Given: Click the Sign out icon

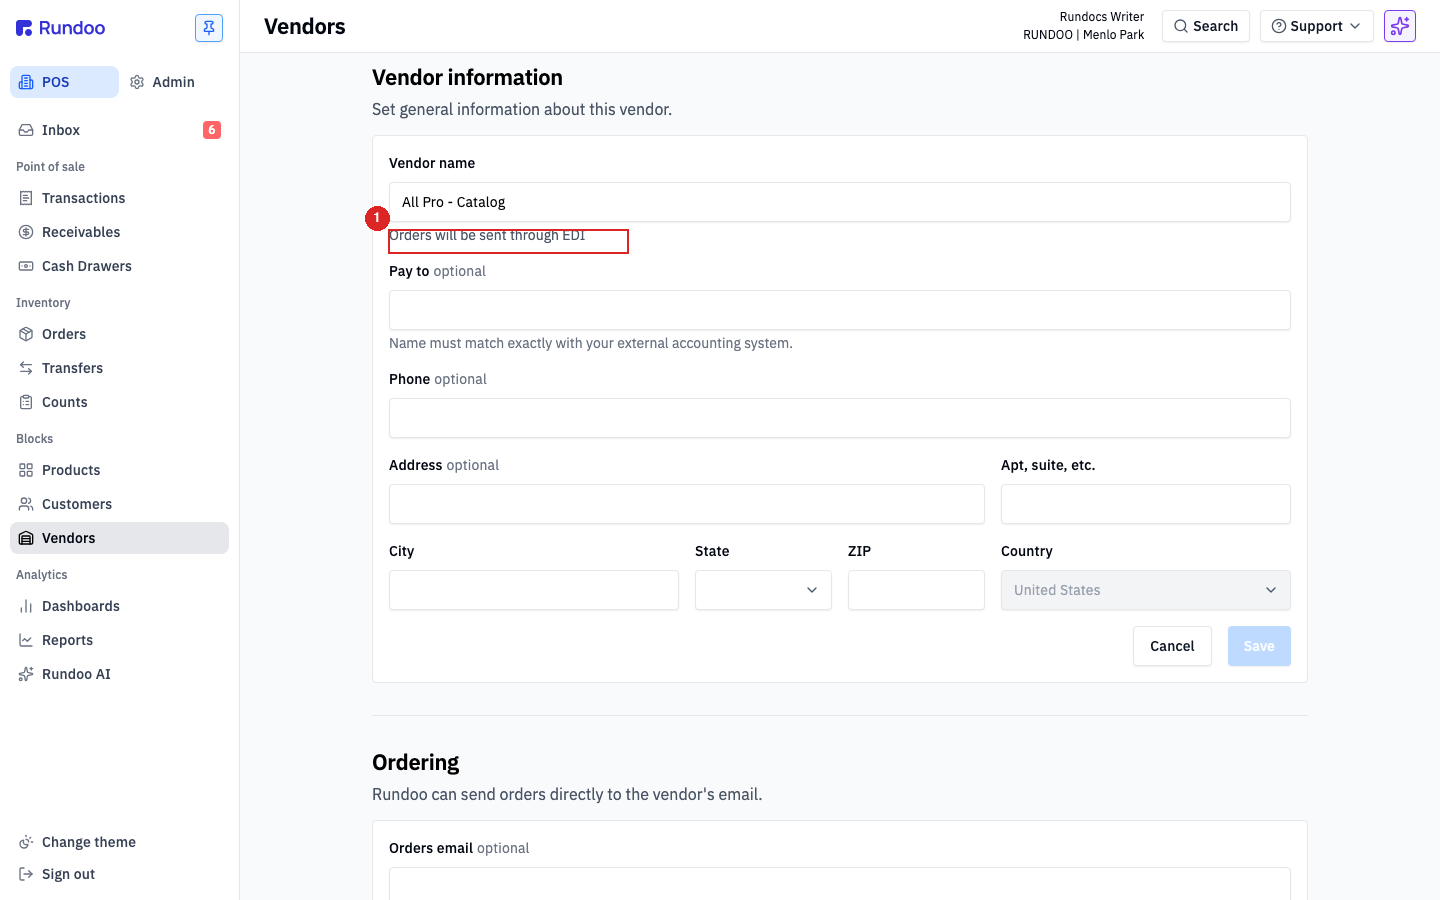Looking at the screenshot, I should (x=26, y=874).
